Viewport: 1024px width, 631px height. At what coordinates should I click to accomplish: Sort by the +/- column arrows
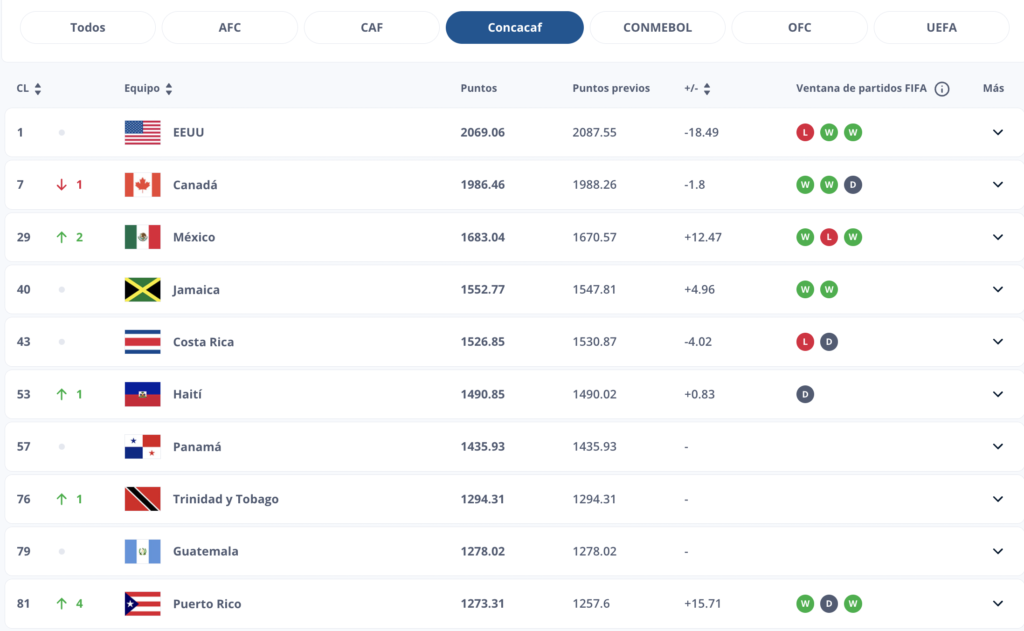click(x=707, y=89)
